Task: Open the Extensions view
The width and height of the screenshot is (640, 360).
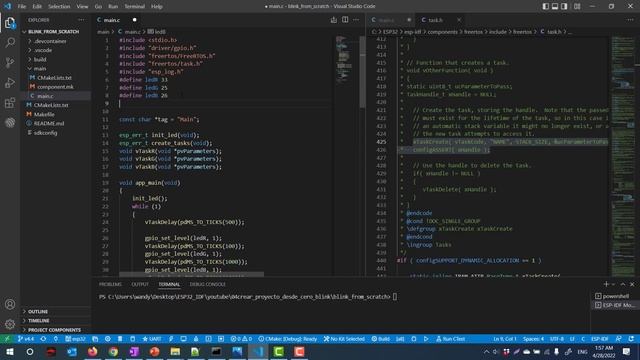Action: tap(10, 102)
